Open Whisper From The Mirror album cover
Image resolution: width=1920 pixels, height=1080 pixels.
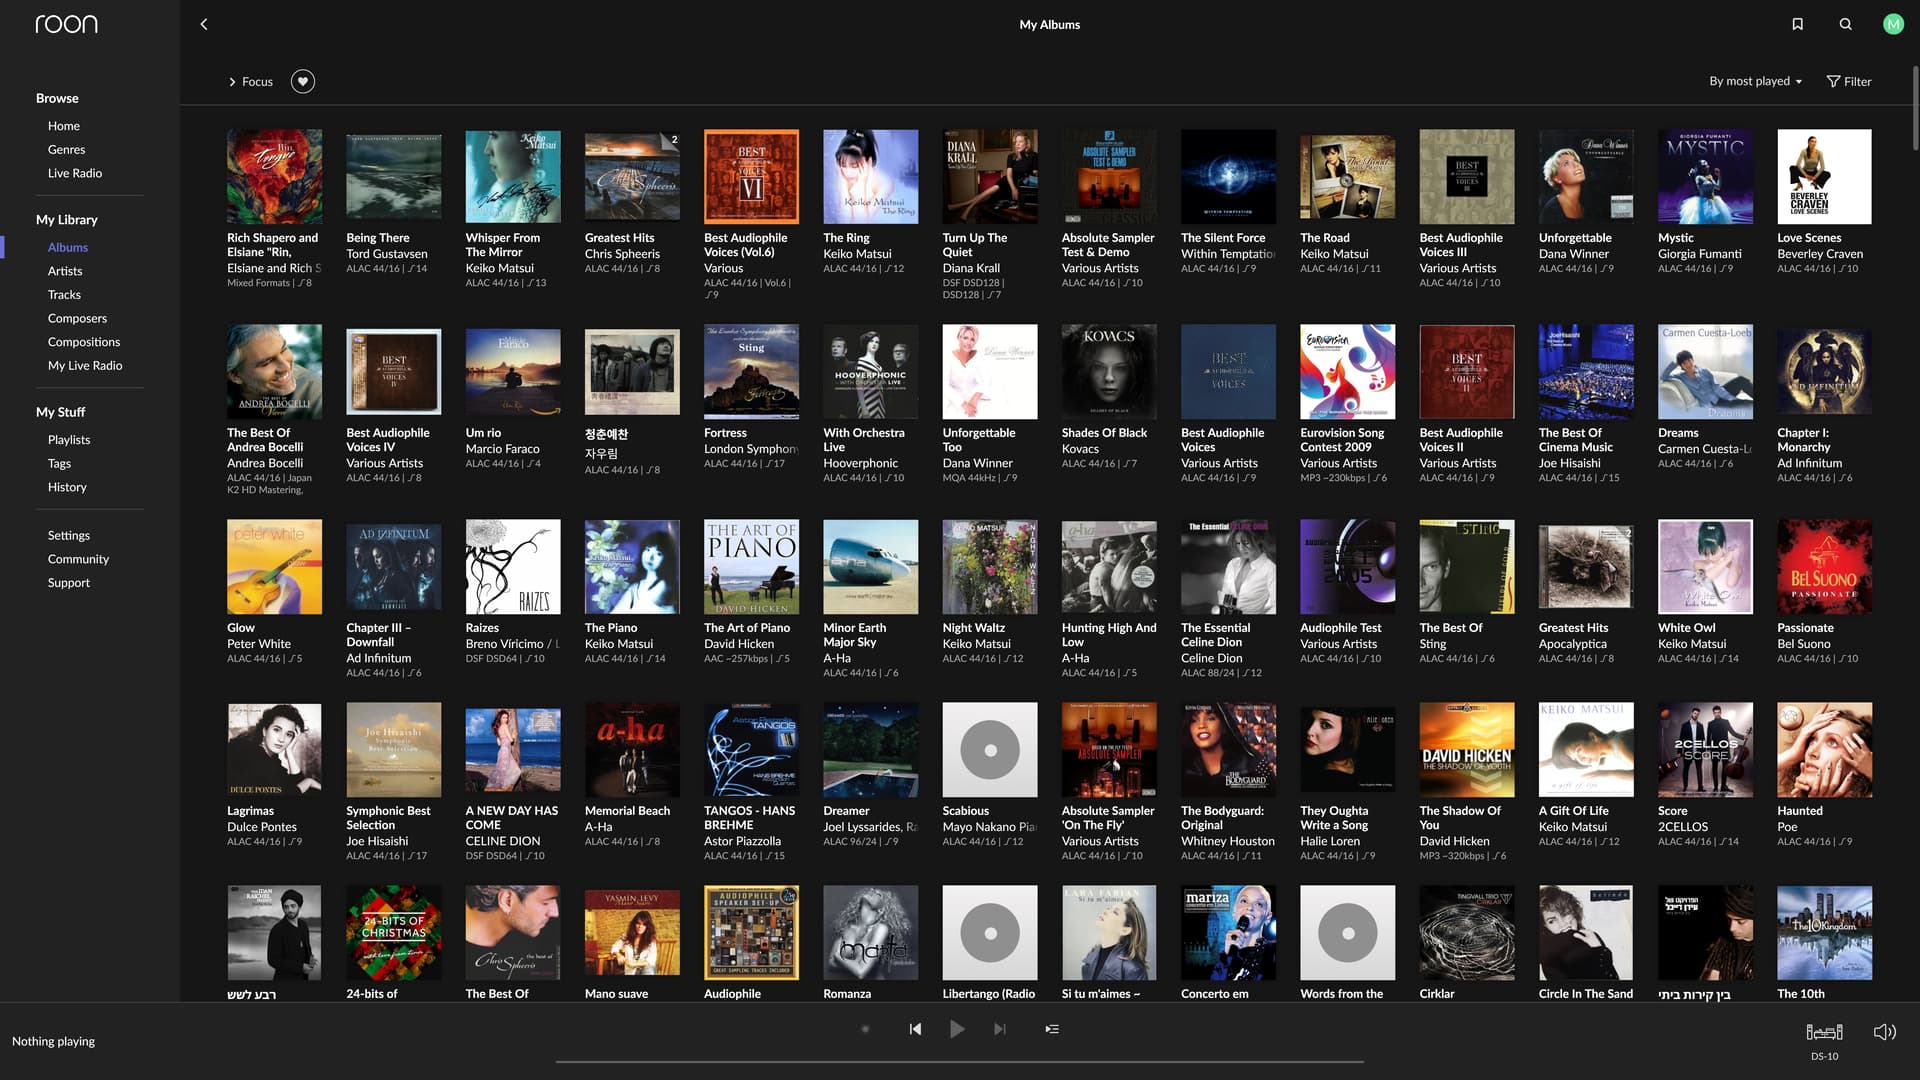coord(512,176)
